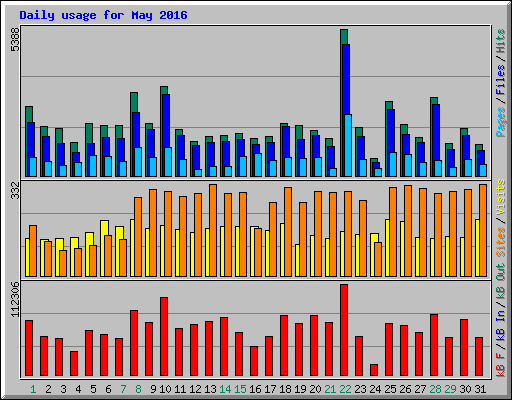Click the red kB bar for day 4
This screenshot has width=512, height=400.
[74, 363]
